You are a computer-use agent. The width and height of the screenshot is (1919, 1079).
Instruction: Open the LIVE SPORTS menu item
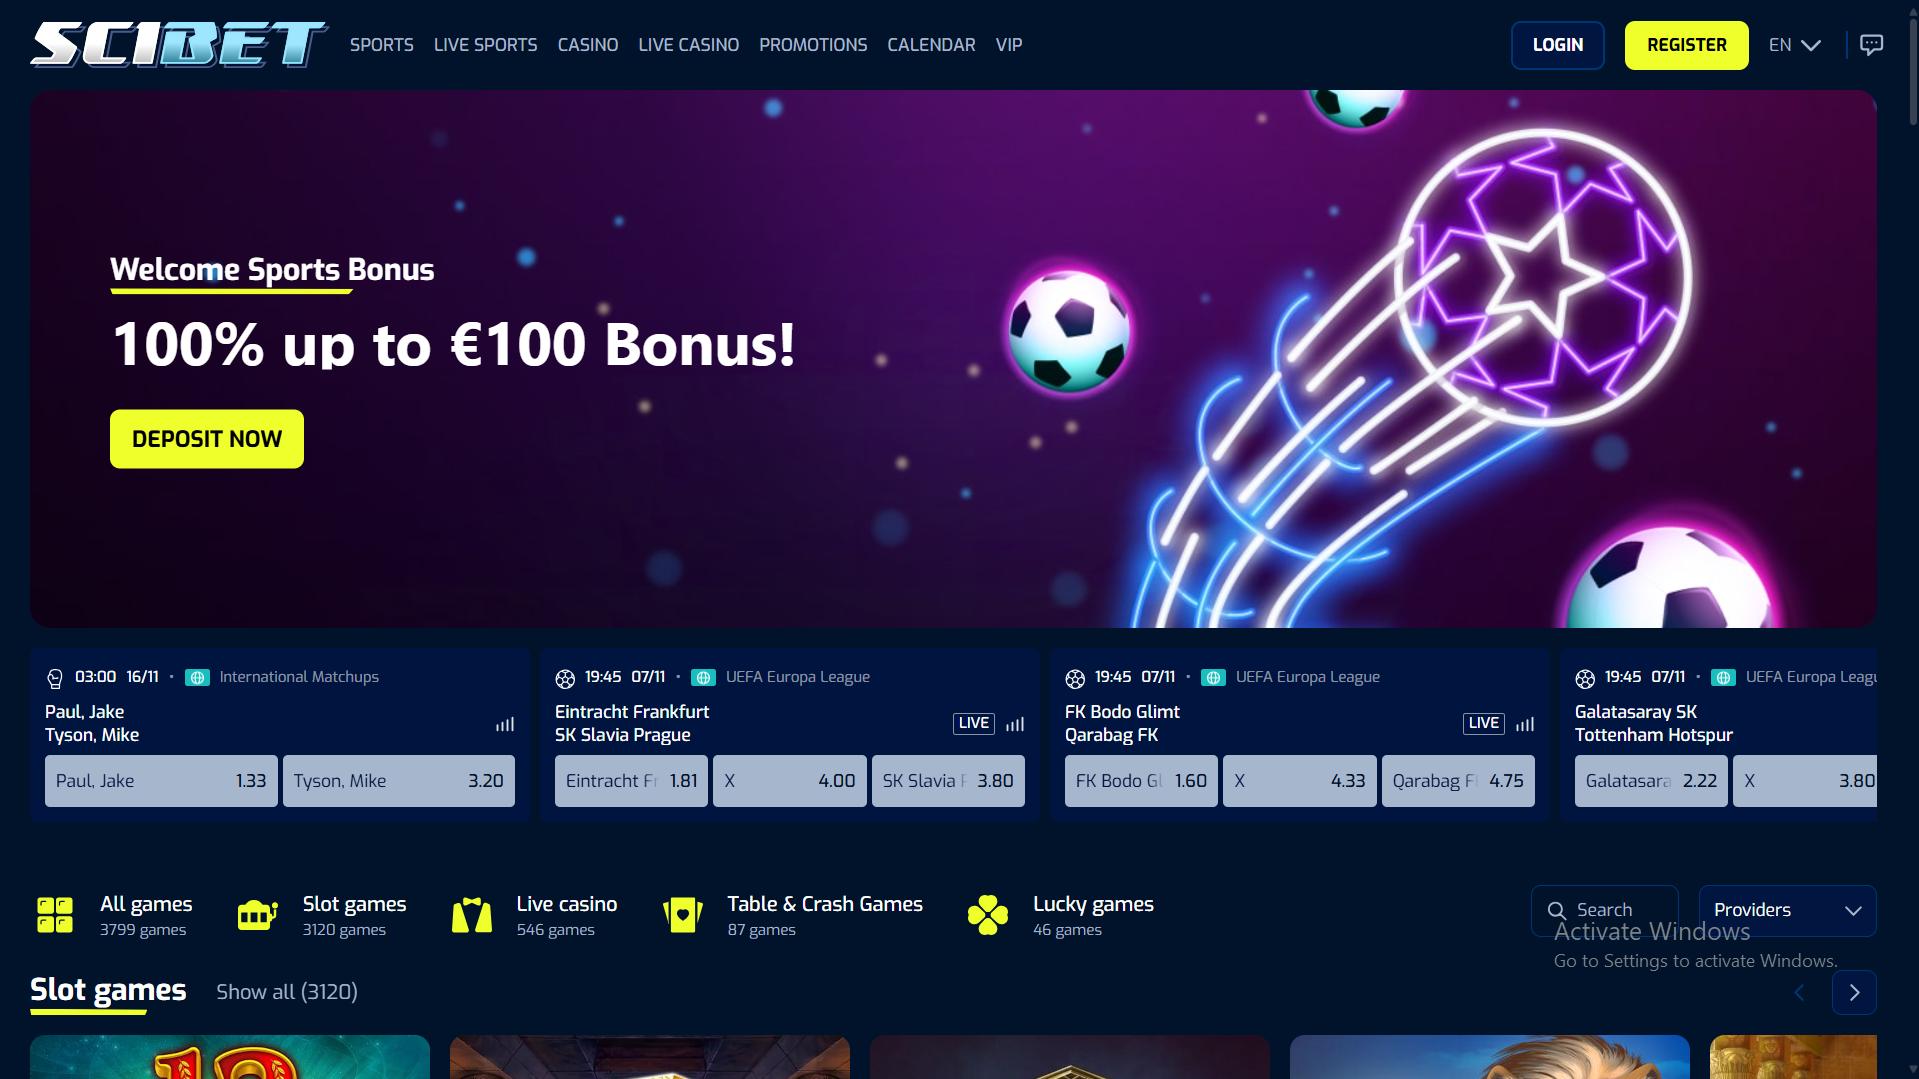(x=485, y=45)
